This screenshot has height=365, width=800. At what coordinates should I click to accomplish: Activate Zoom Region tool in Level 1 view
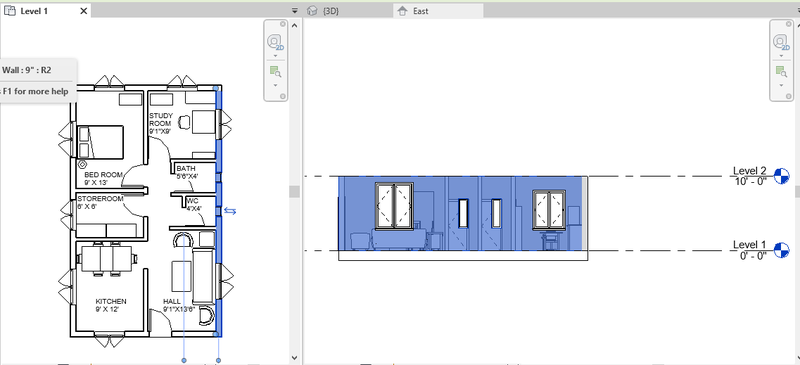276,71
